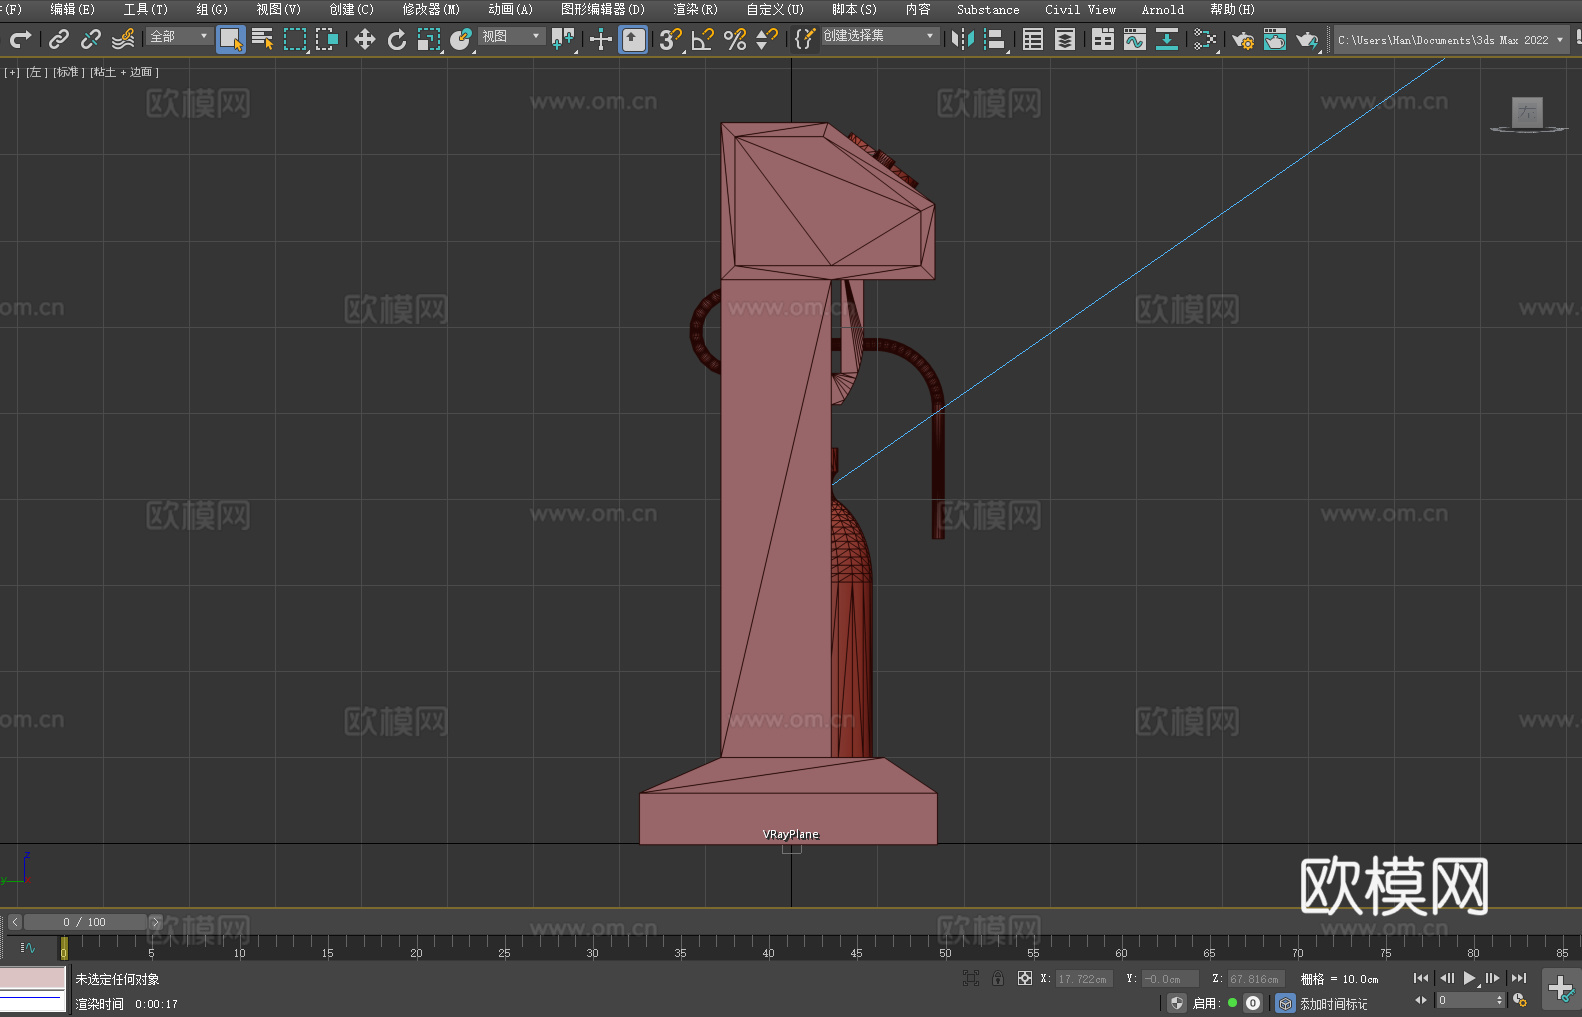Expand the 创建选择集 named selection dropdown

(x=880, y=36)
